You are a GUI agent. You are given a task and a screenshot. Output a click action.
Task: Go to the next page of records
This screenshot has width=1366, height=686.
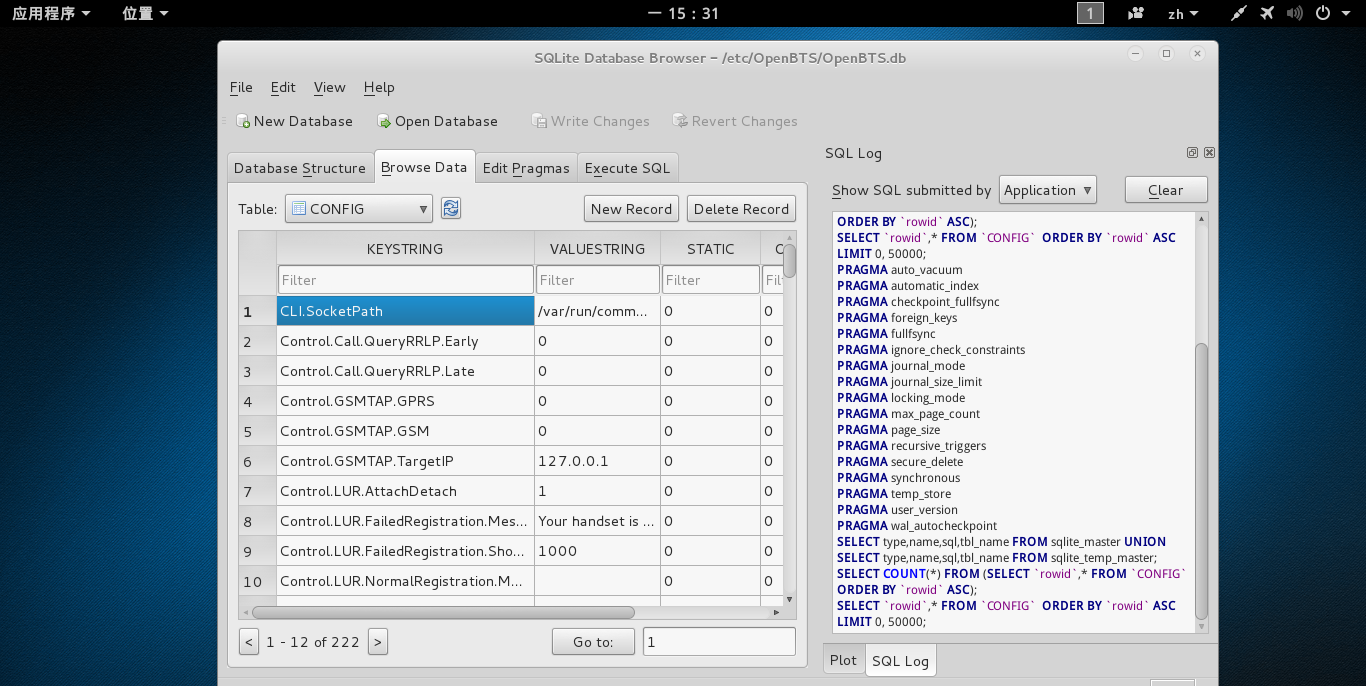coord(377,642)
